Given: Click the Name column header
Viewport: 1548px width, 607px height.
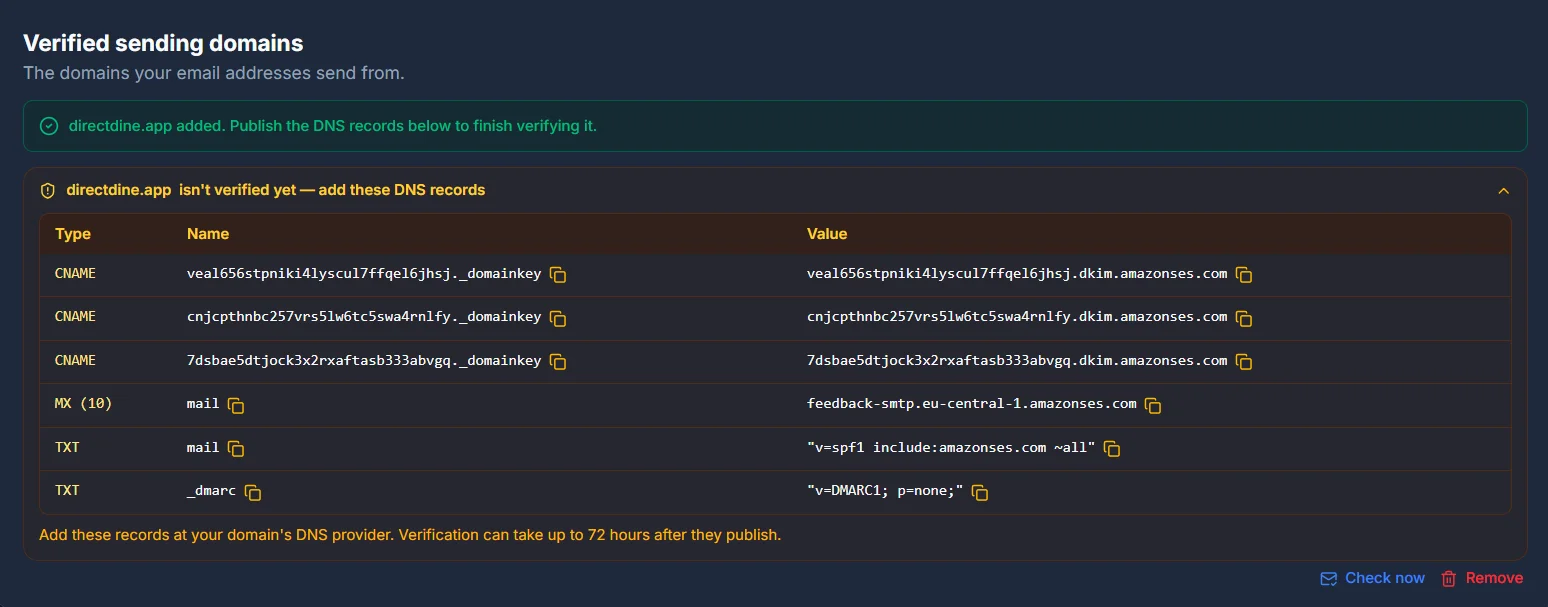Looking at the screenshot, I should click(x=208, y=234).
